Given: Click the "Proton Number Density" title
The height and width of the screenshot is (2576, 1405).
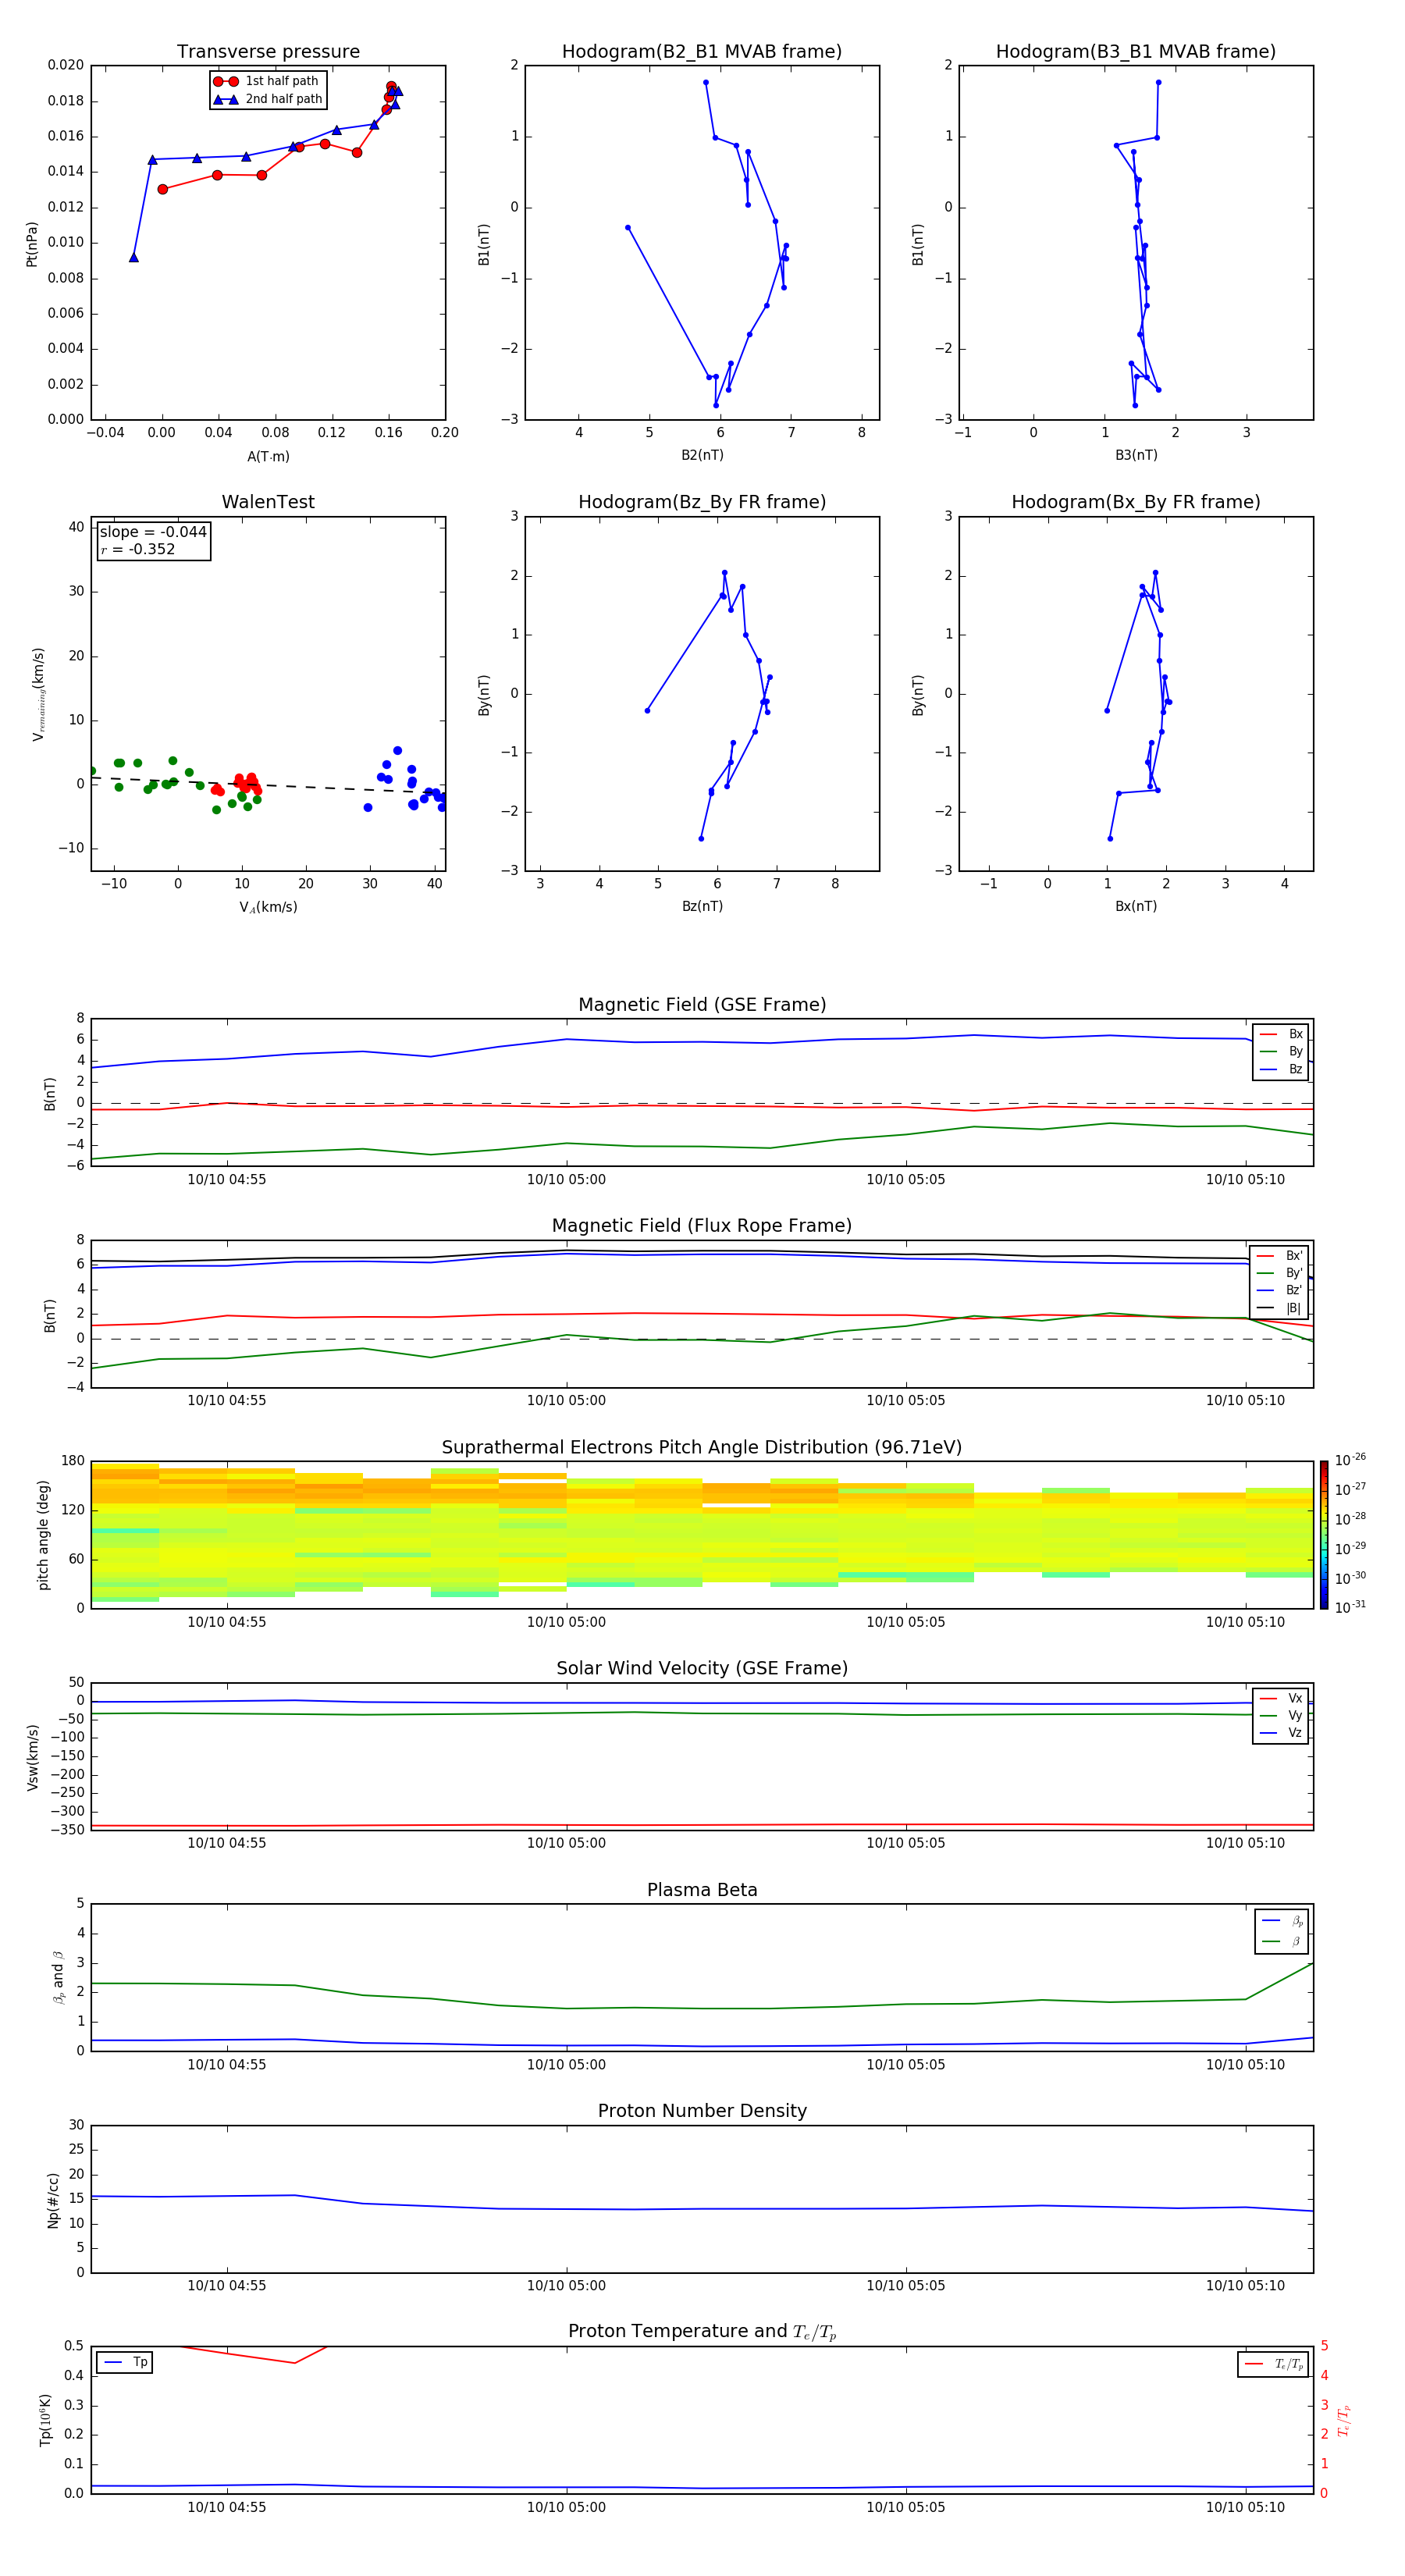Looking at the screenshot, I should click(x=702, y=2111).
